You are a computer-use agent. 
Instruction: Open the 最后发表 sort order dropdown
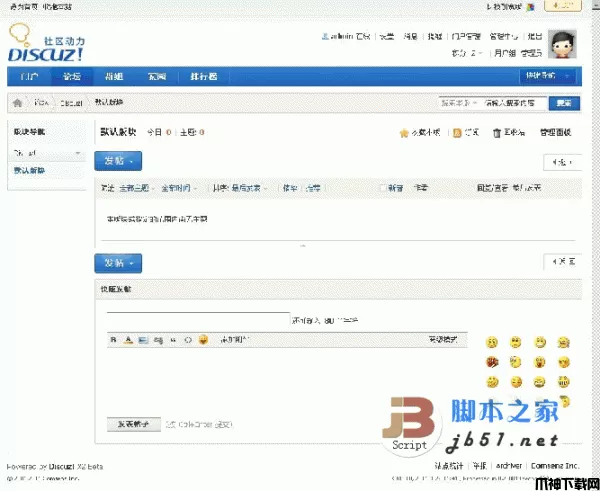click(x=247, y=187)
